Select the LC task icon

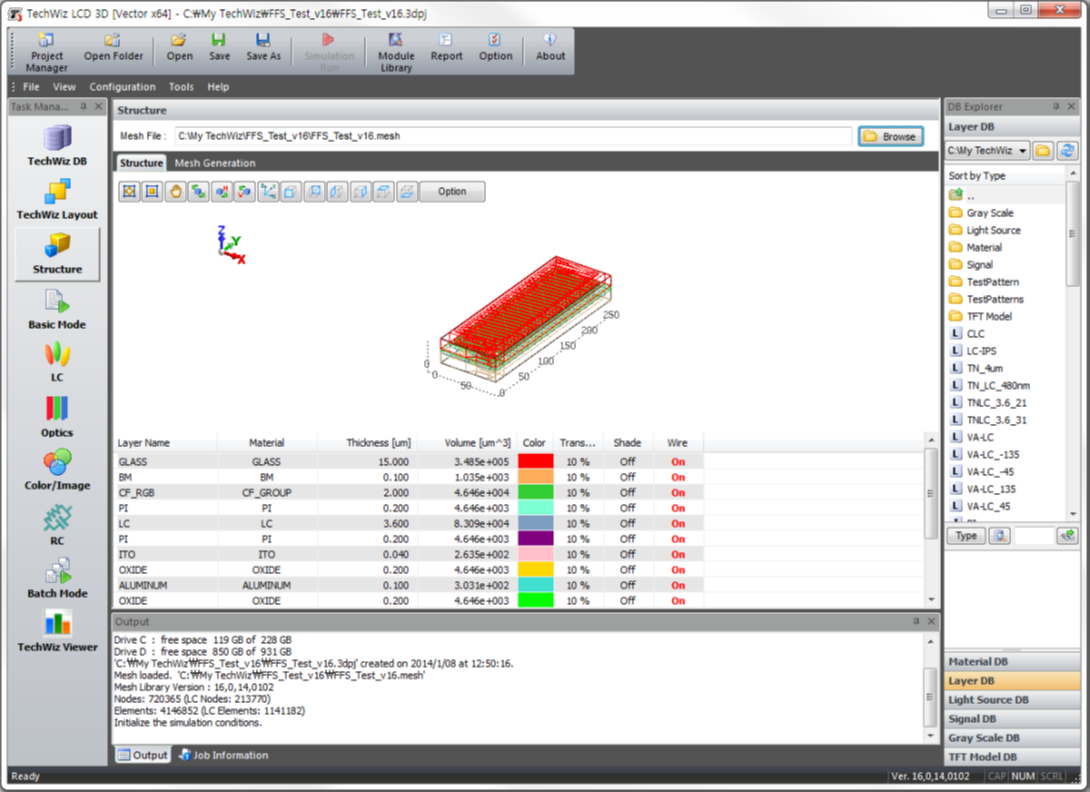click(x=57, y=362)
